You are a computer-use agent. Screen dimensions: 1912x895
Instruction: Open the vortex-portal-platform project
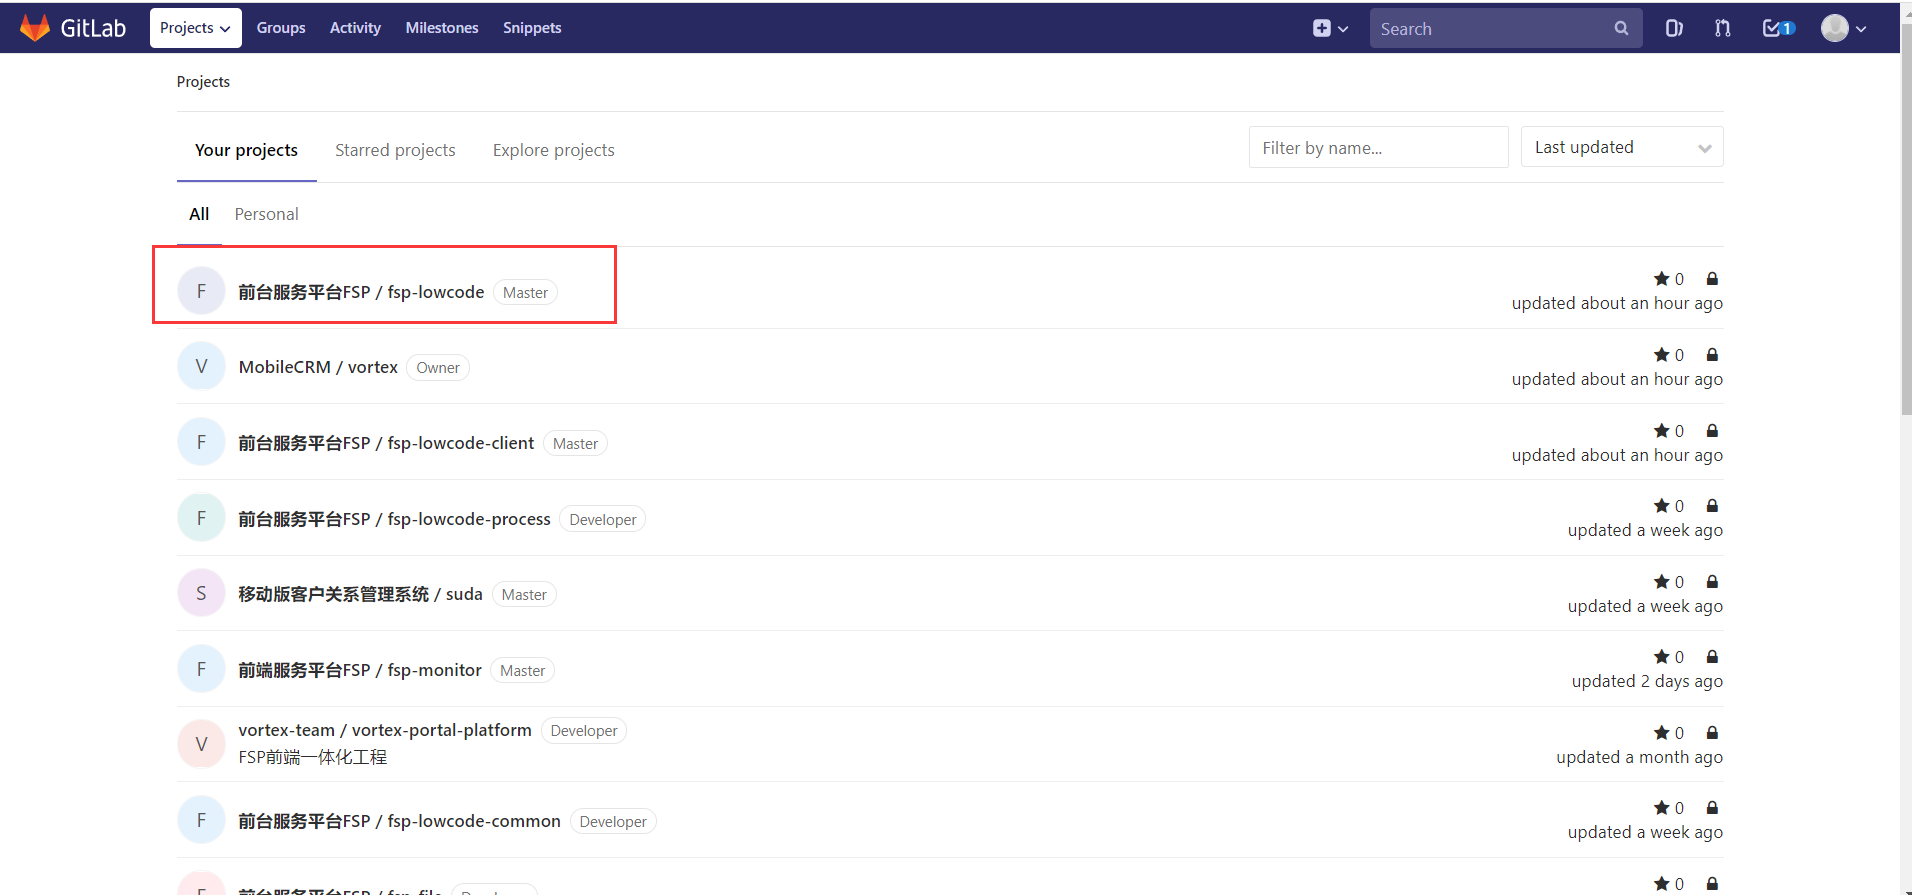(385, 730)
